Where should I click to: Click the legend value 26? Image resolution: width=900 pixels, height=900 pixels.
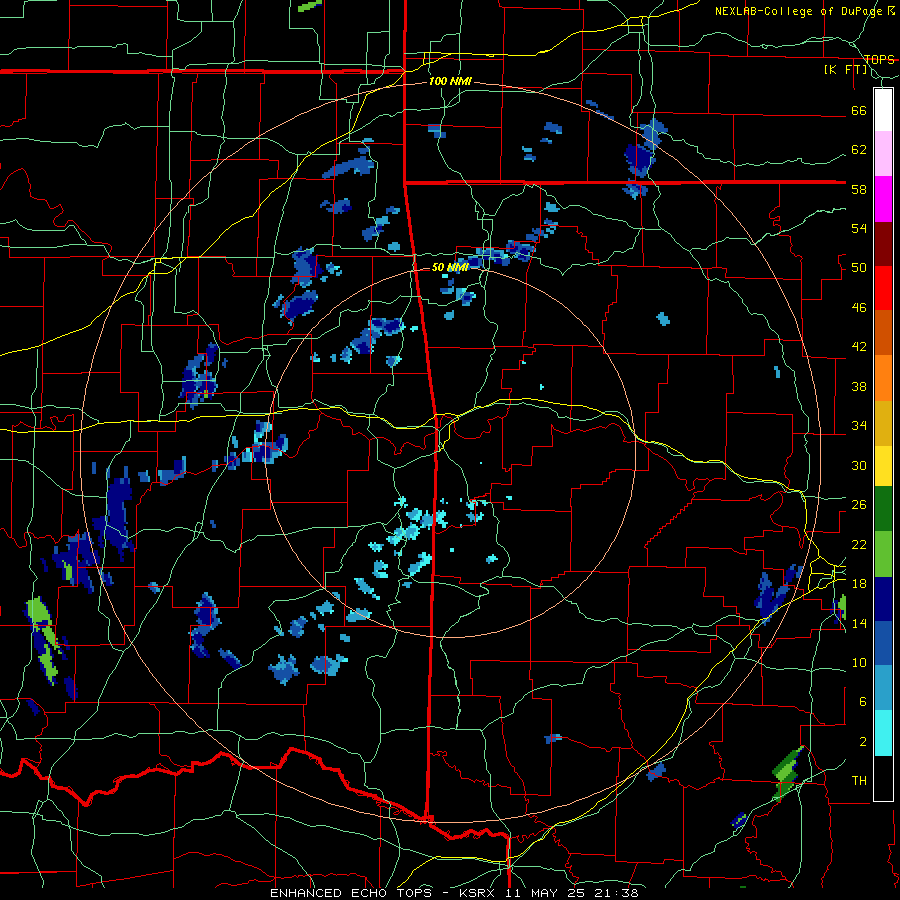pyautogui.click(x=859, y=504)
